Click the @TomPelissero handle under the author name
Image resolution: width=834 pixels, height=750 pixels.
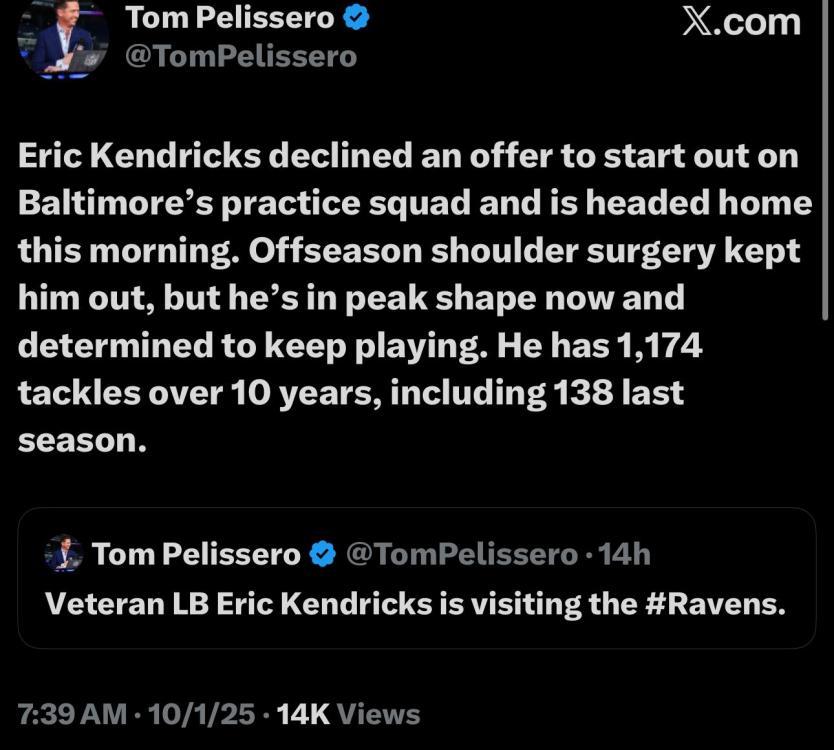click(240, 56)
